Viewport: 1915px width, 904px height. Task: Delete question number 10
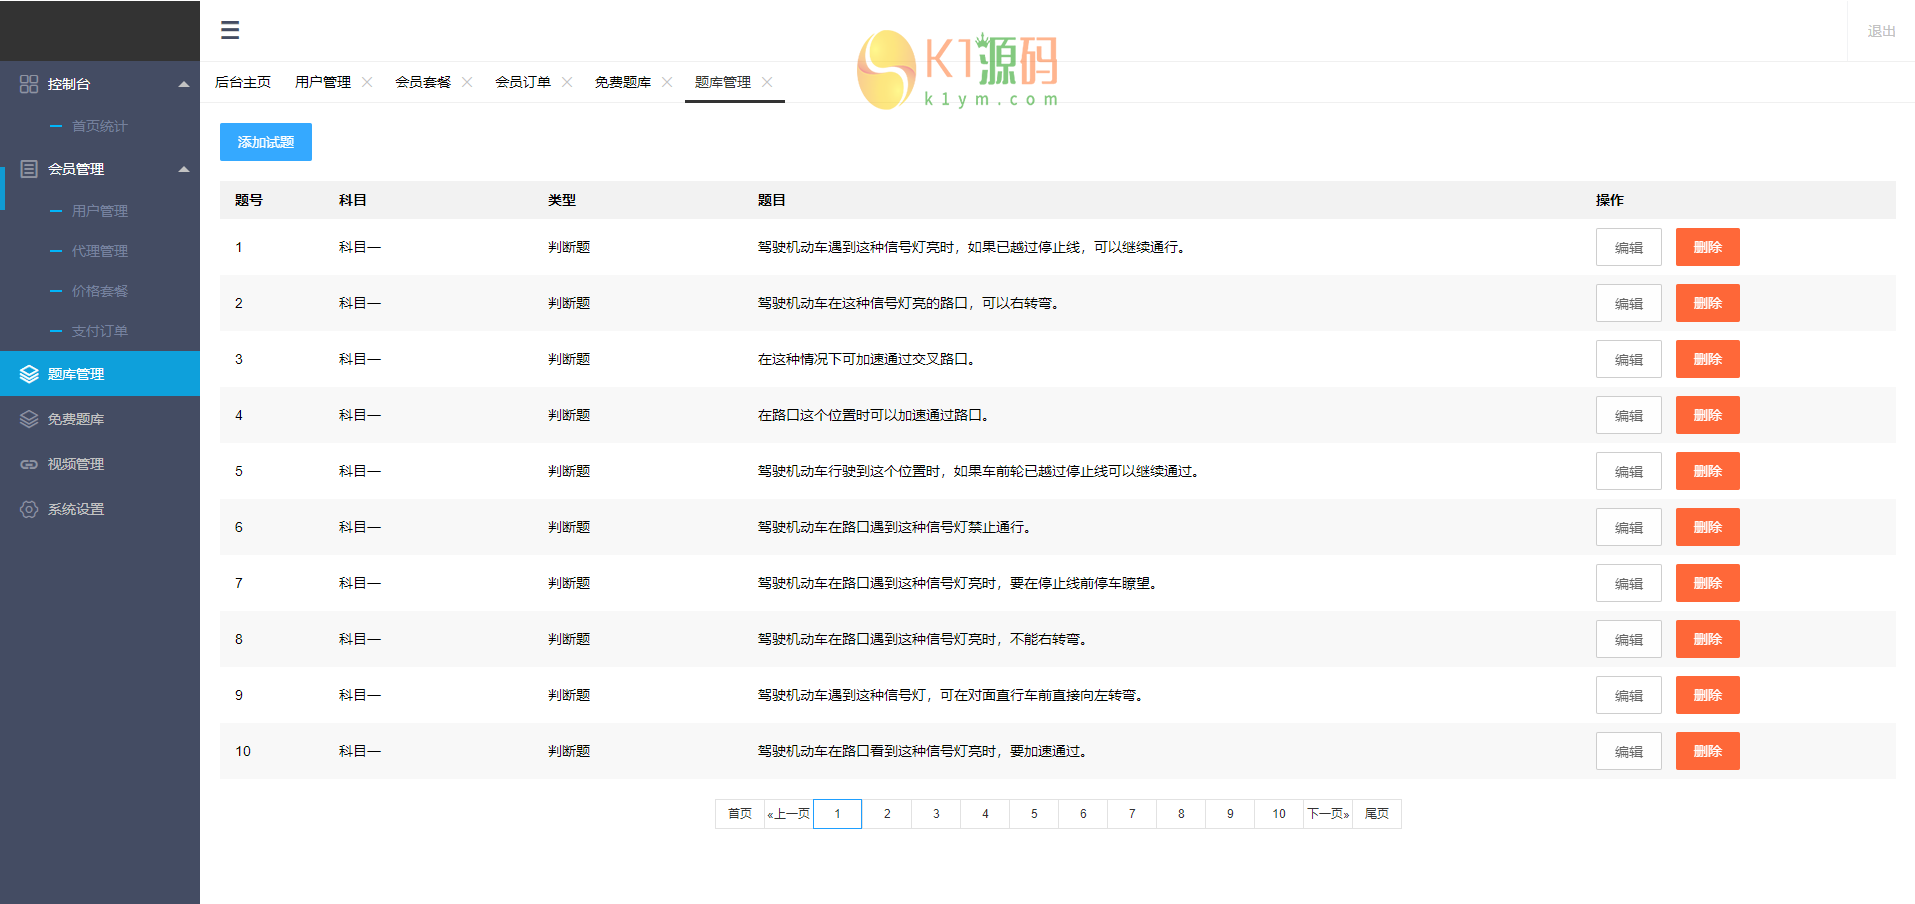click(x=1708, y=751)
